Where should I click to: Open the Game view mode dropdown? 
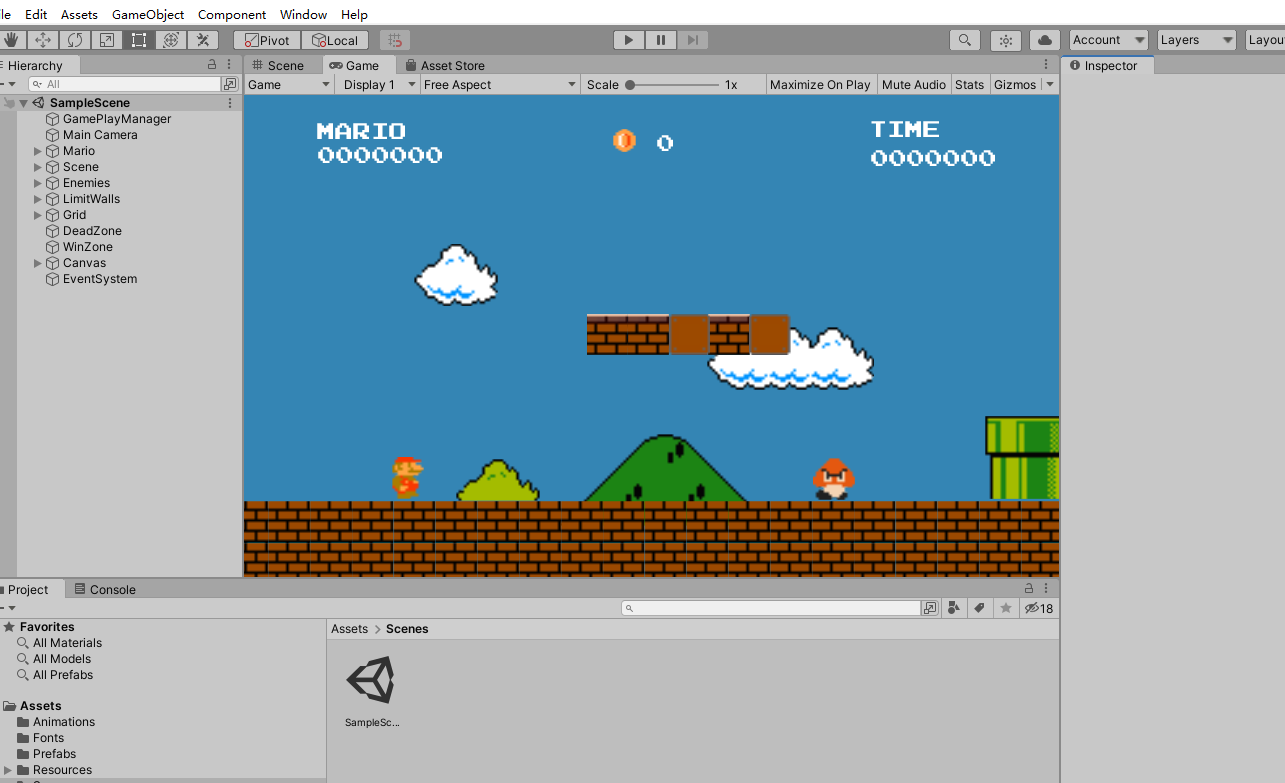tap(289, 85)
